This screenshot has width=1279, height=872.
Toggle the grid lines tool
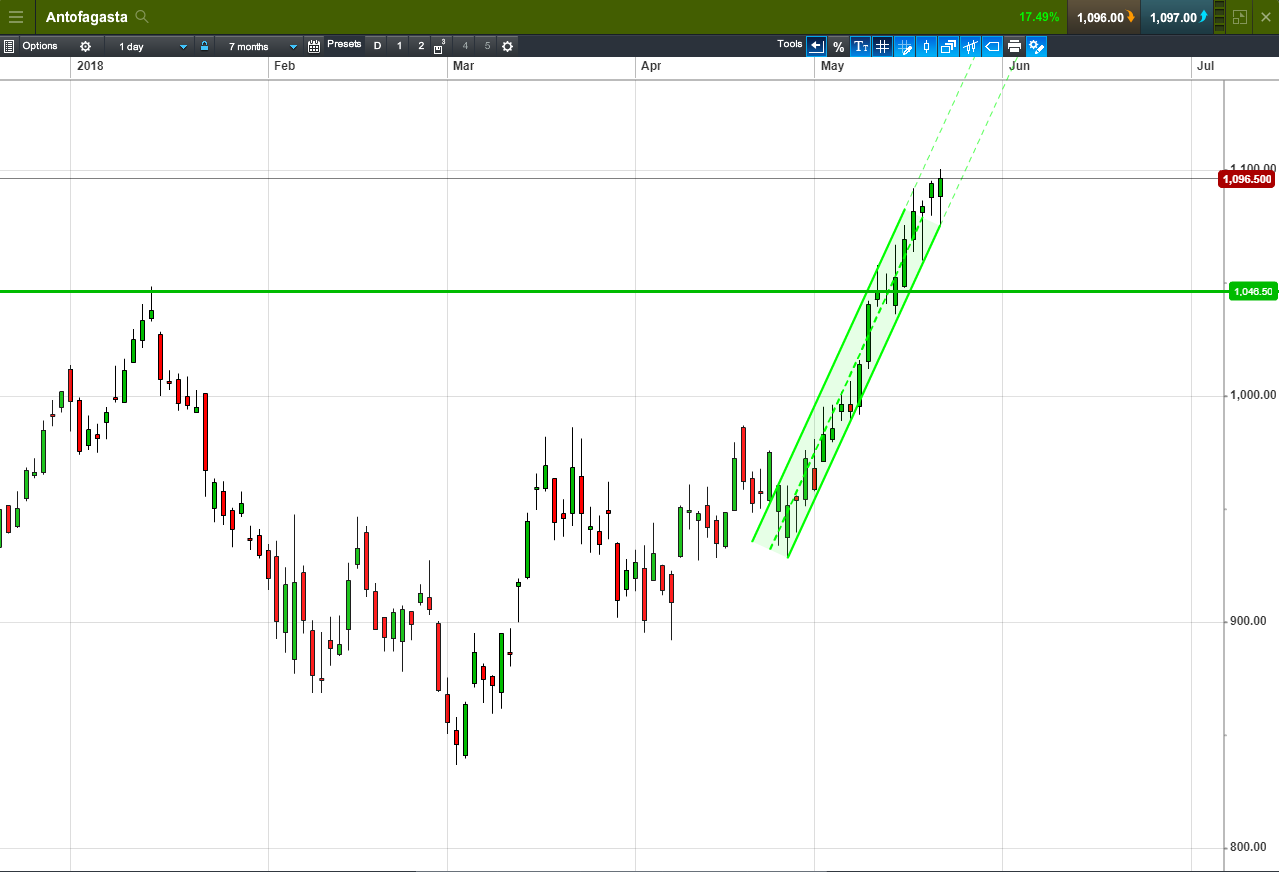(x=882, y=46)
